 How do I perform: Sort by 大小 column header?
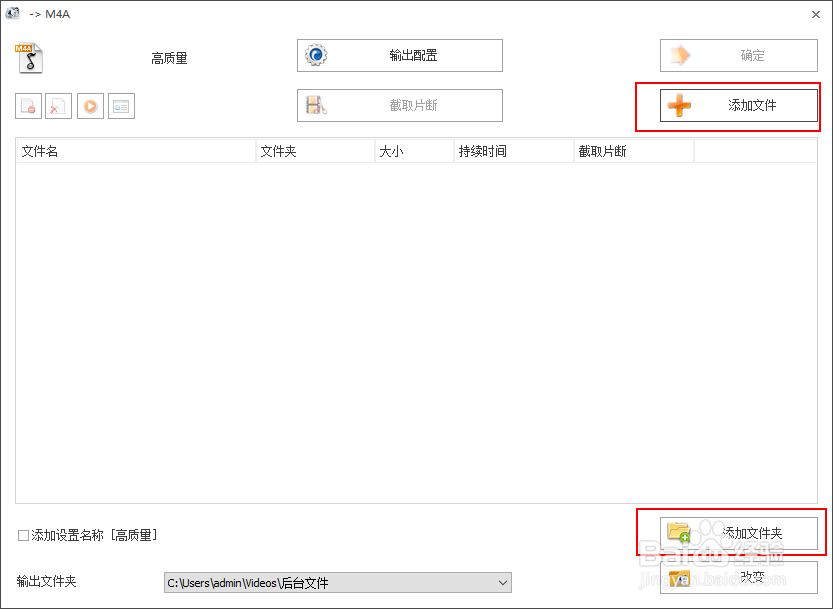pyautogui.click(x=414, y=151)
